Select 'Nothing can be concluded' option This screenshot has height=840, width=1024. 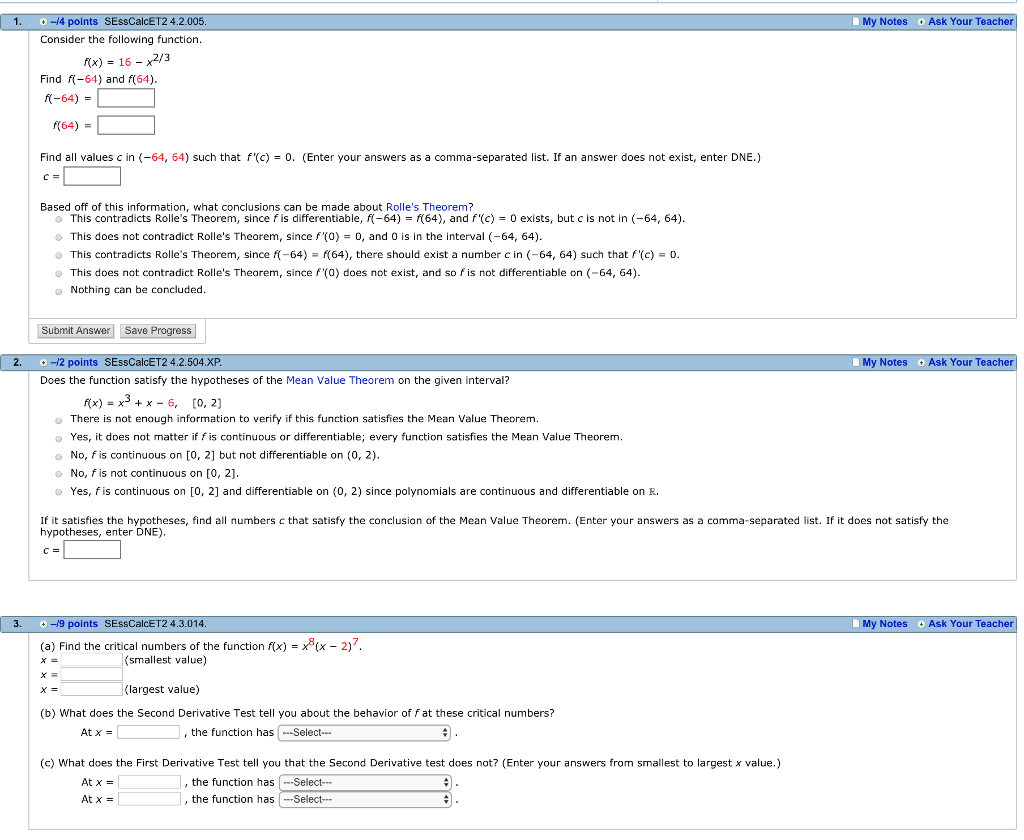(59, 291)
